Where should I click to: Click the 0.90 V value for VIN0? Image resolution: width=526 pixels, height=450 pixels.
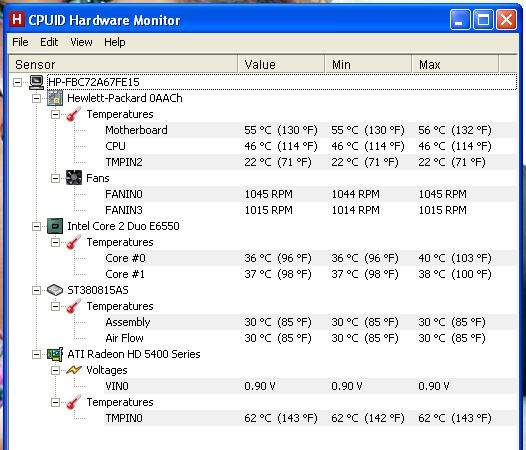point(260,386)
